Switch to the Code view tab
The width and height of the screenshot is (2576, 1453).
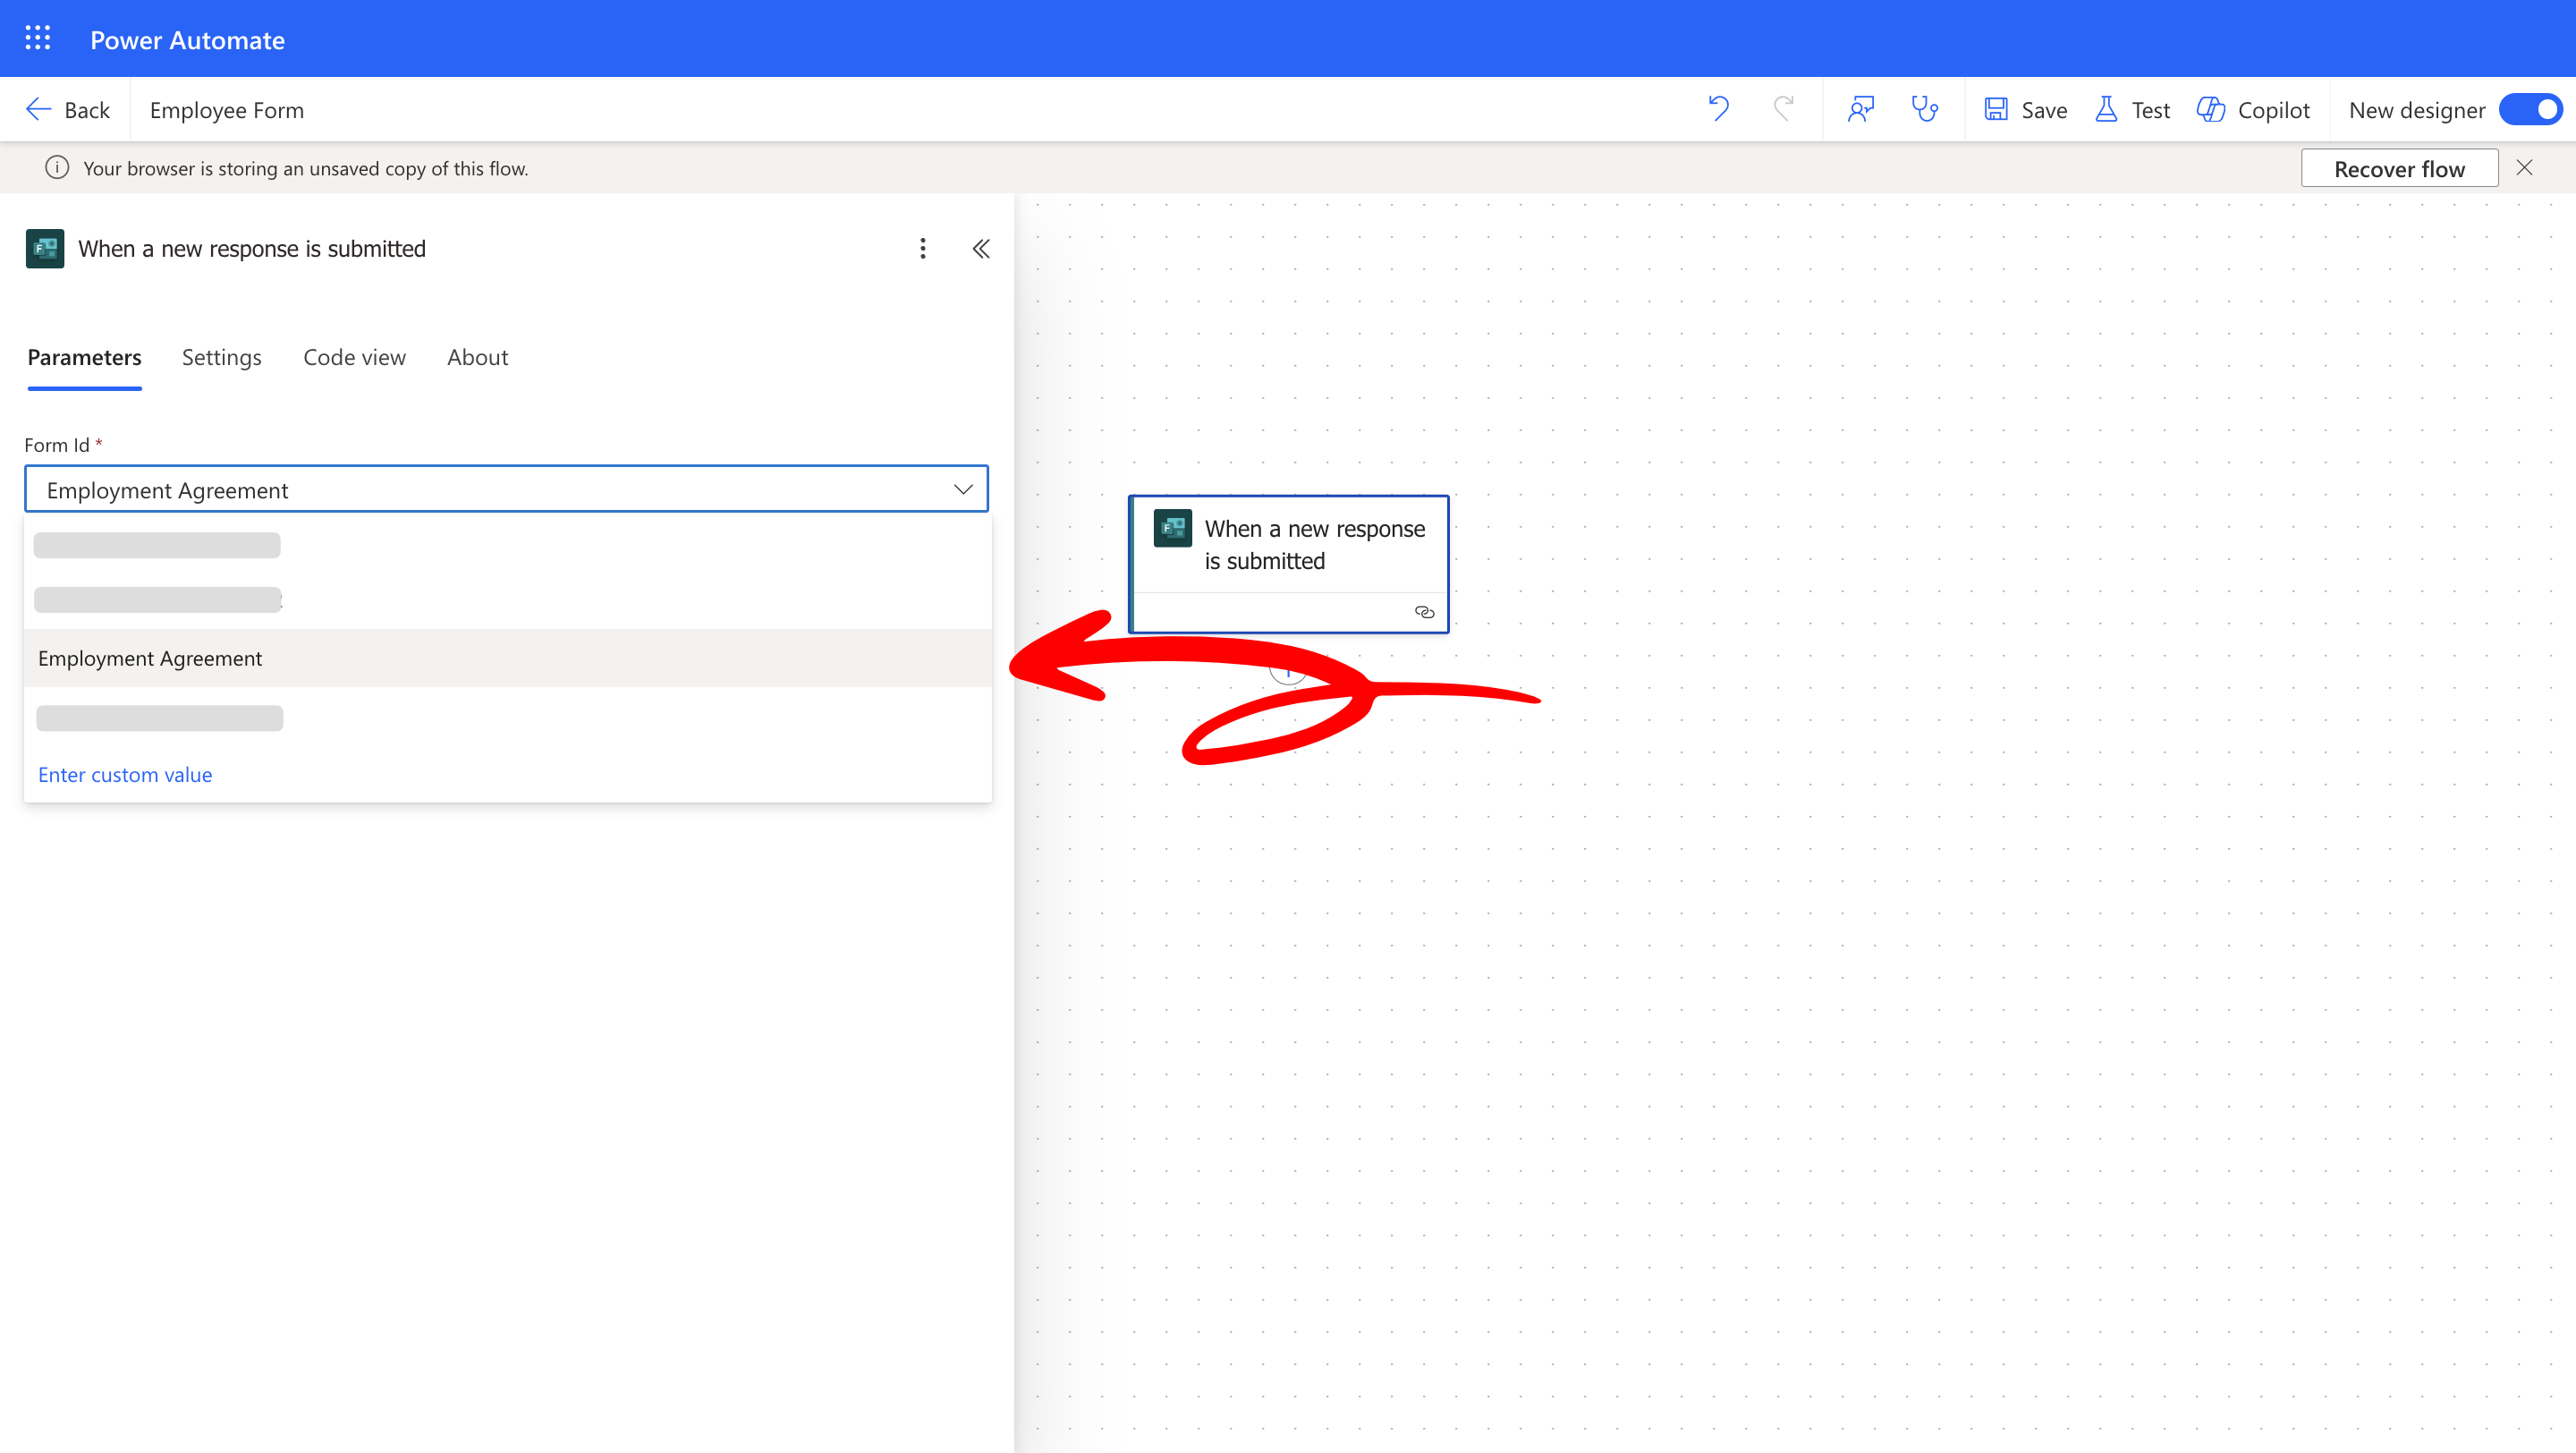click(x=354, y=358)
